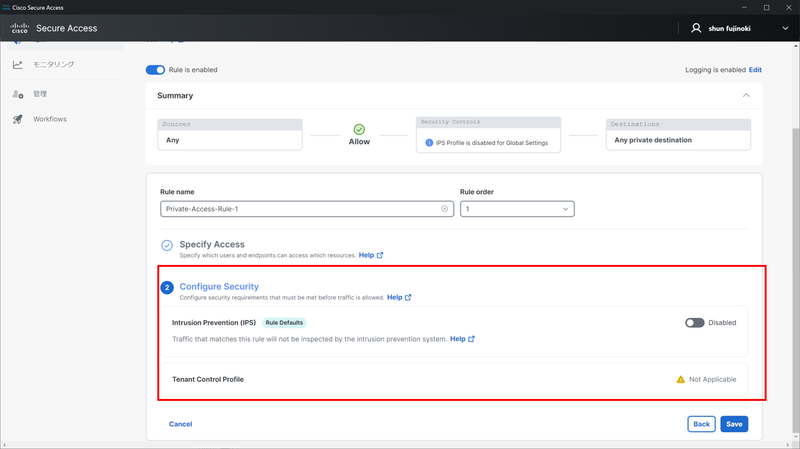The image size is (800, 449).
Task: Click the admin user-gear icon in sidebar
Action: [18, 94]
